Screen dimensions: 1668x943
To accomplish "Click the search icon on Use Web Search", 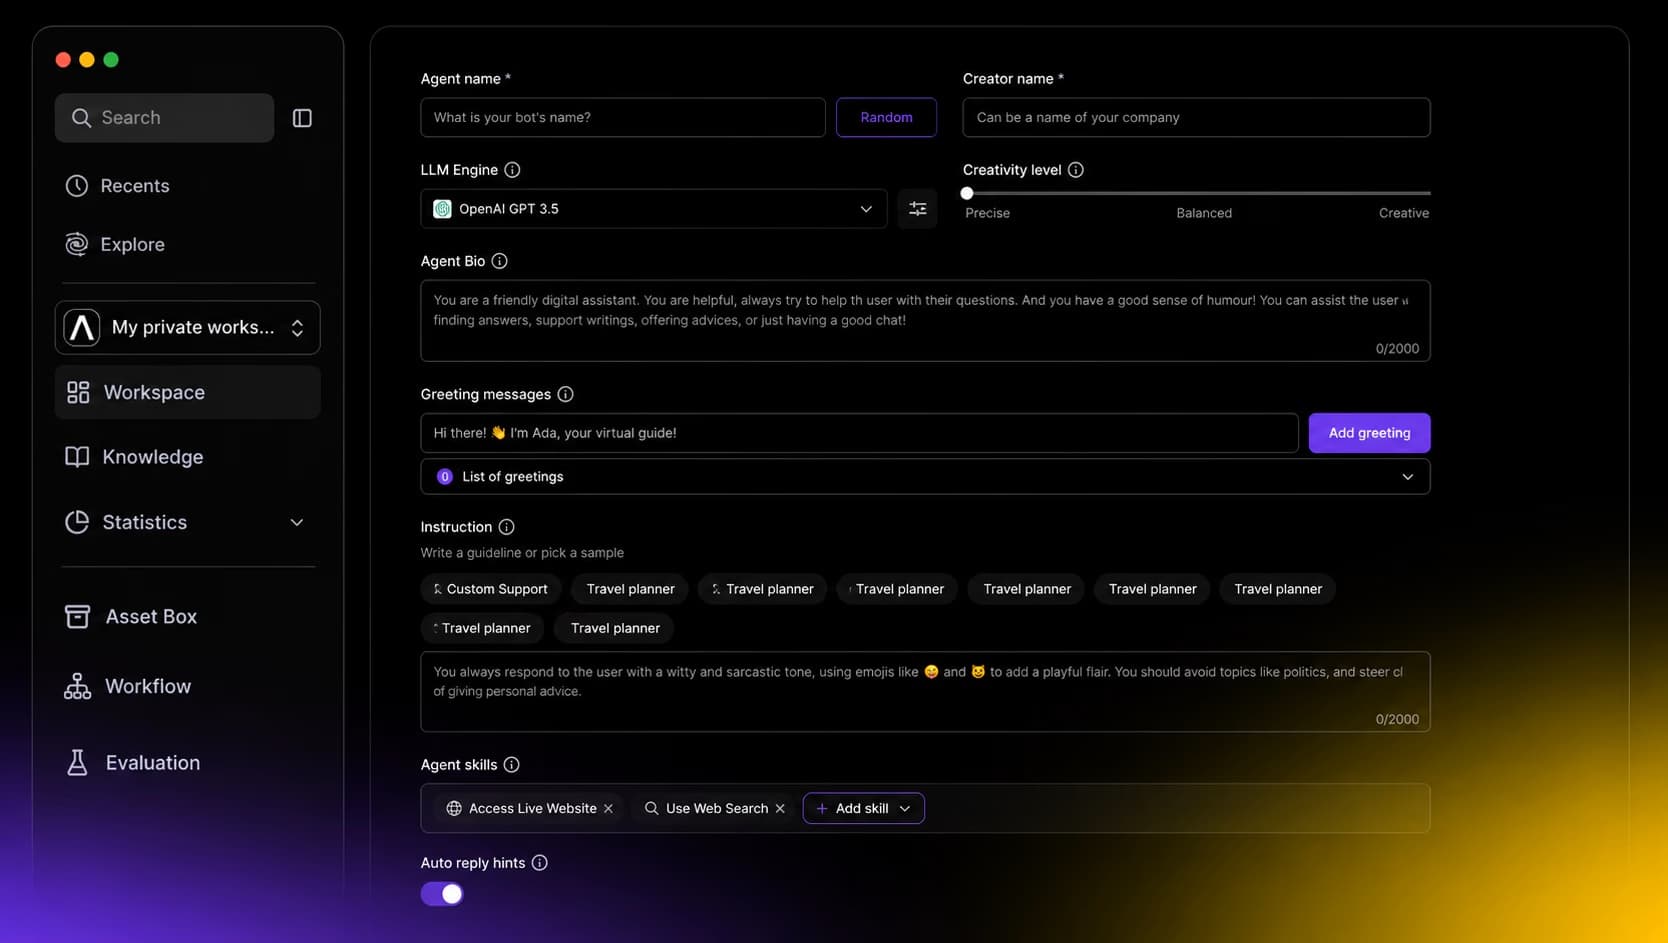I will [x=652, y=809].
